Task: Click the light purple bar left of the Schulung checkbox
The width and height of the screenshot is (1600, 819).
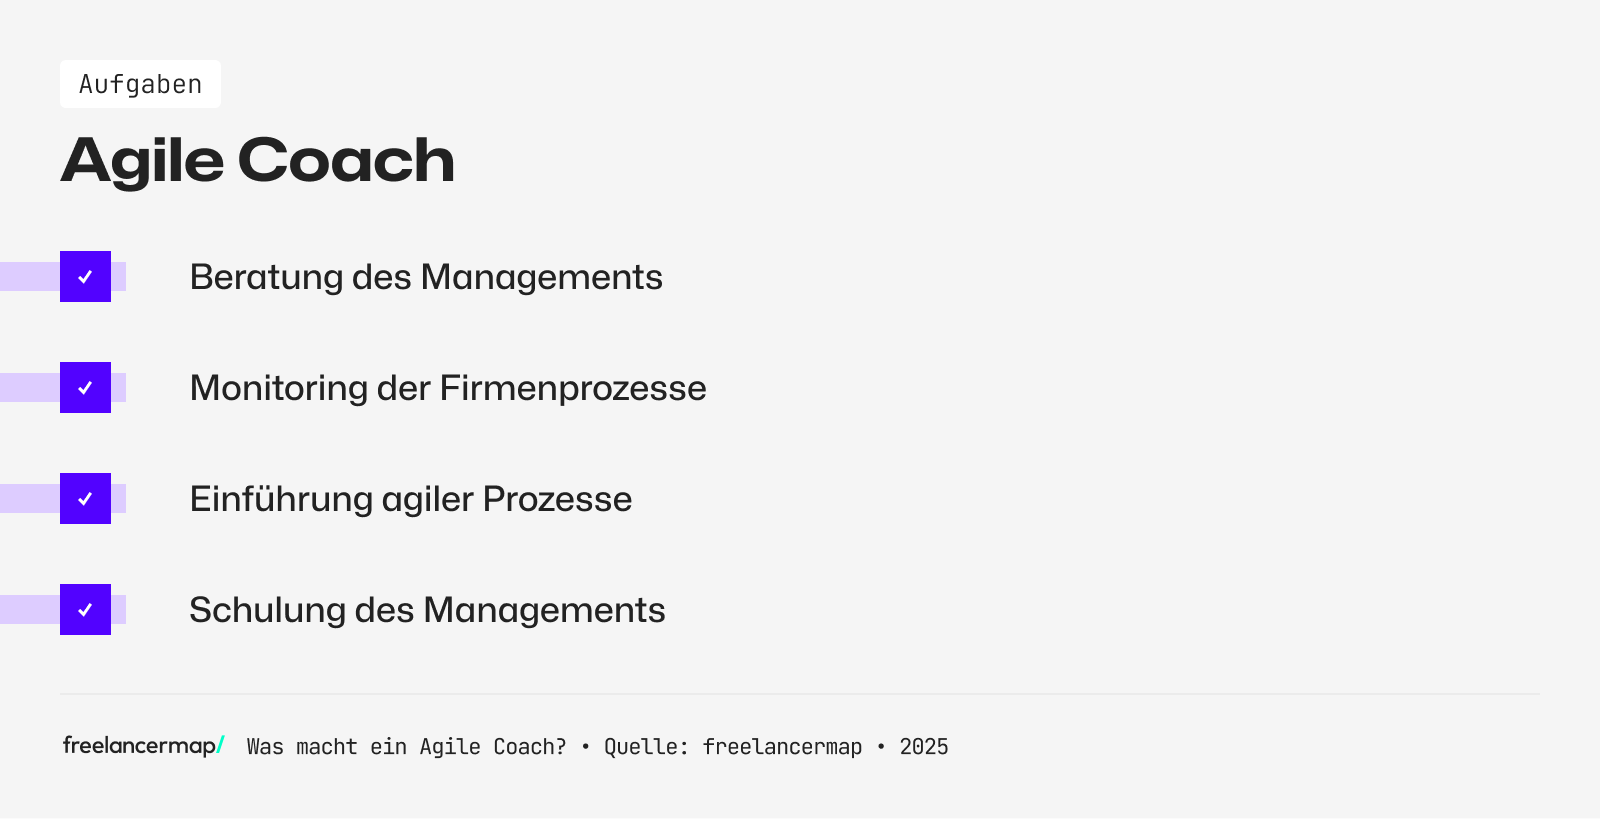Action: [x=29, y=610]
